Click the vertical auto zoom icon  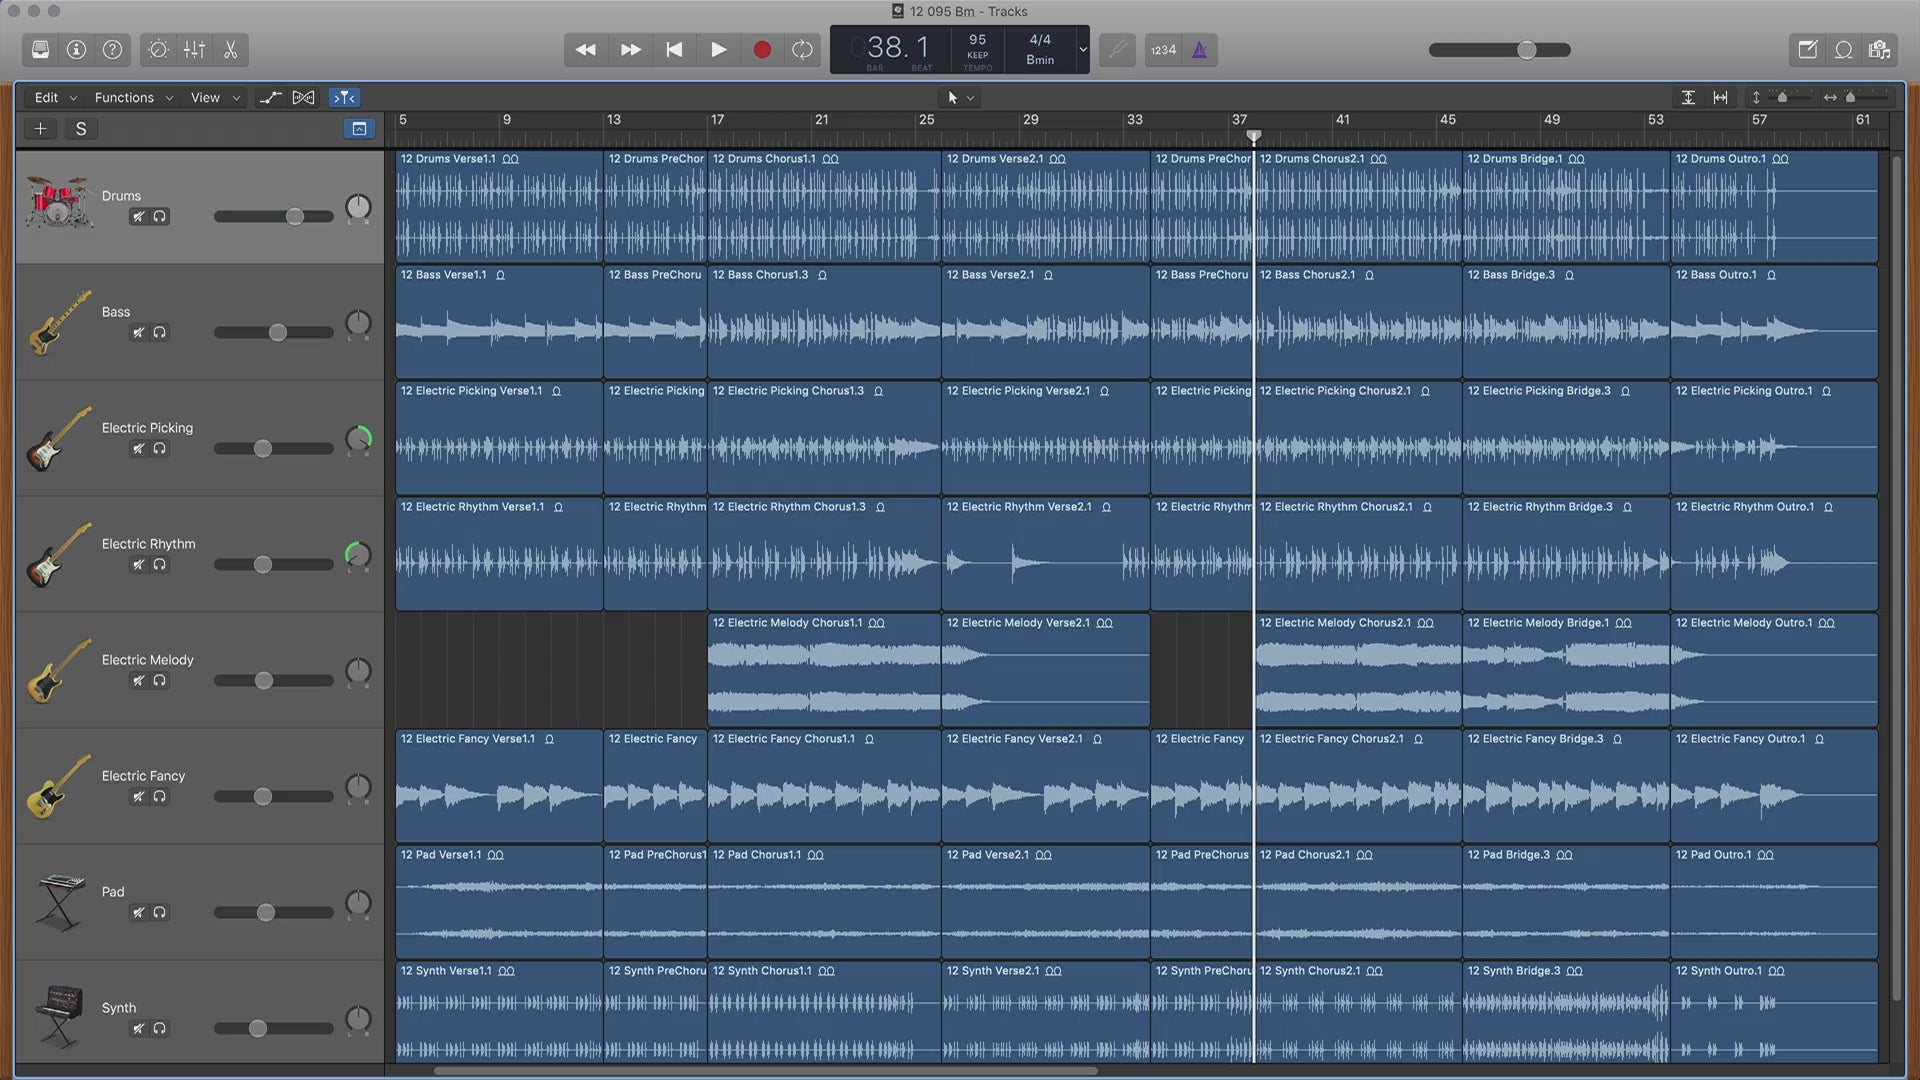click(x=1688, y=98)
